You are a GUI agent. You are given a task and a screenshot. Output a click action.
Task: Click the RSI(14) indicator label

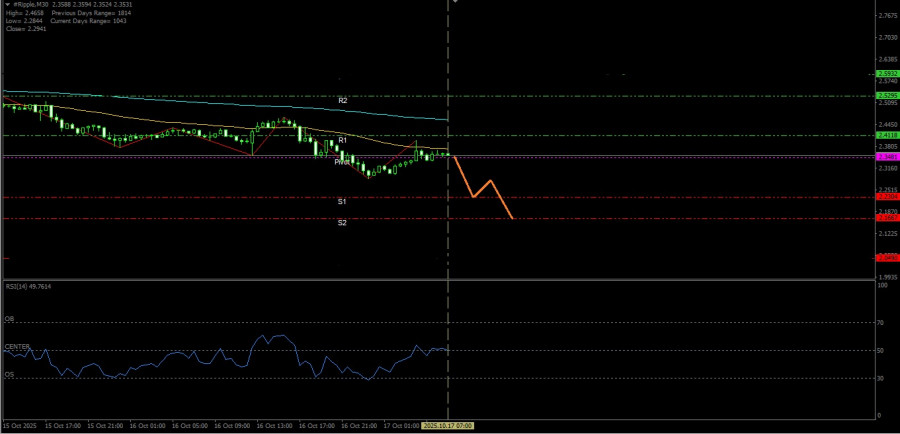[x=28, y=286]
